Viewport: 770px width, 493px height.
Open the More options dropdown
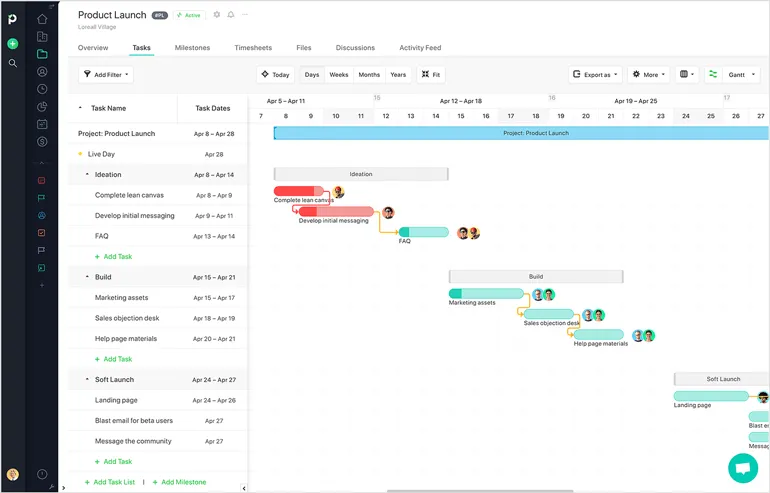[x=649, y=75]
